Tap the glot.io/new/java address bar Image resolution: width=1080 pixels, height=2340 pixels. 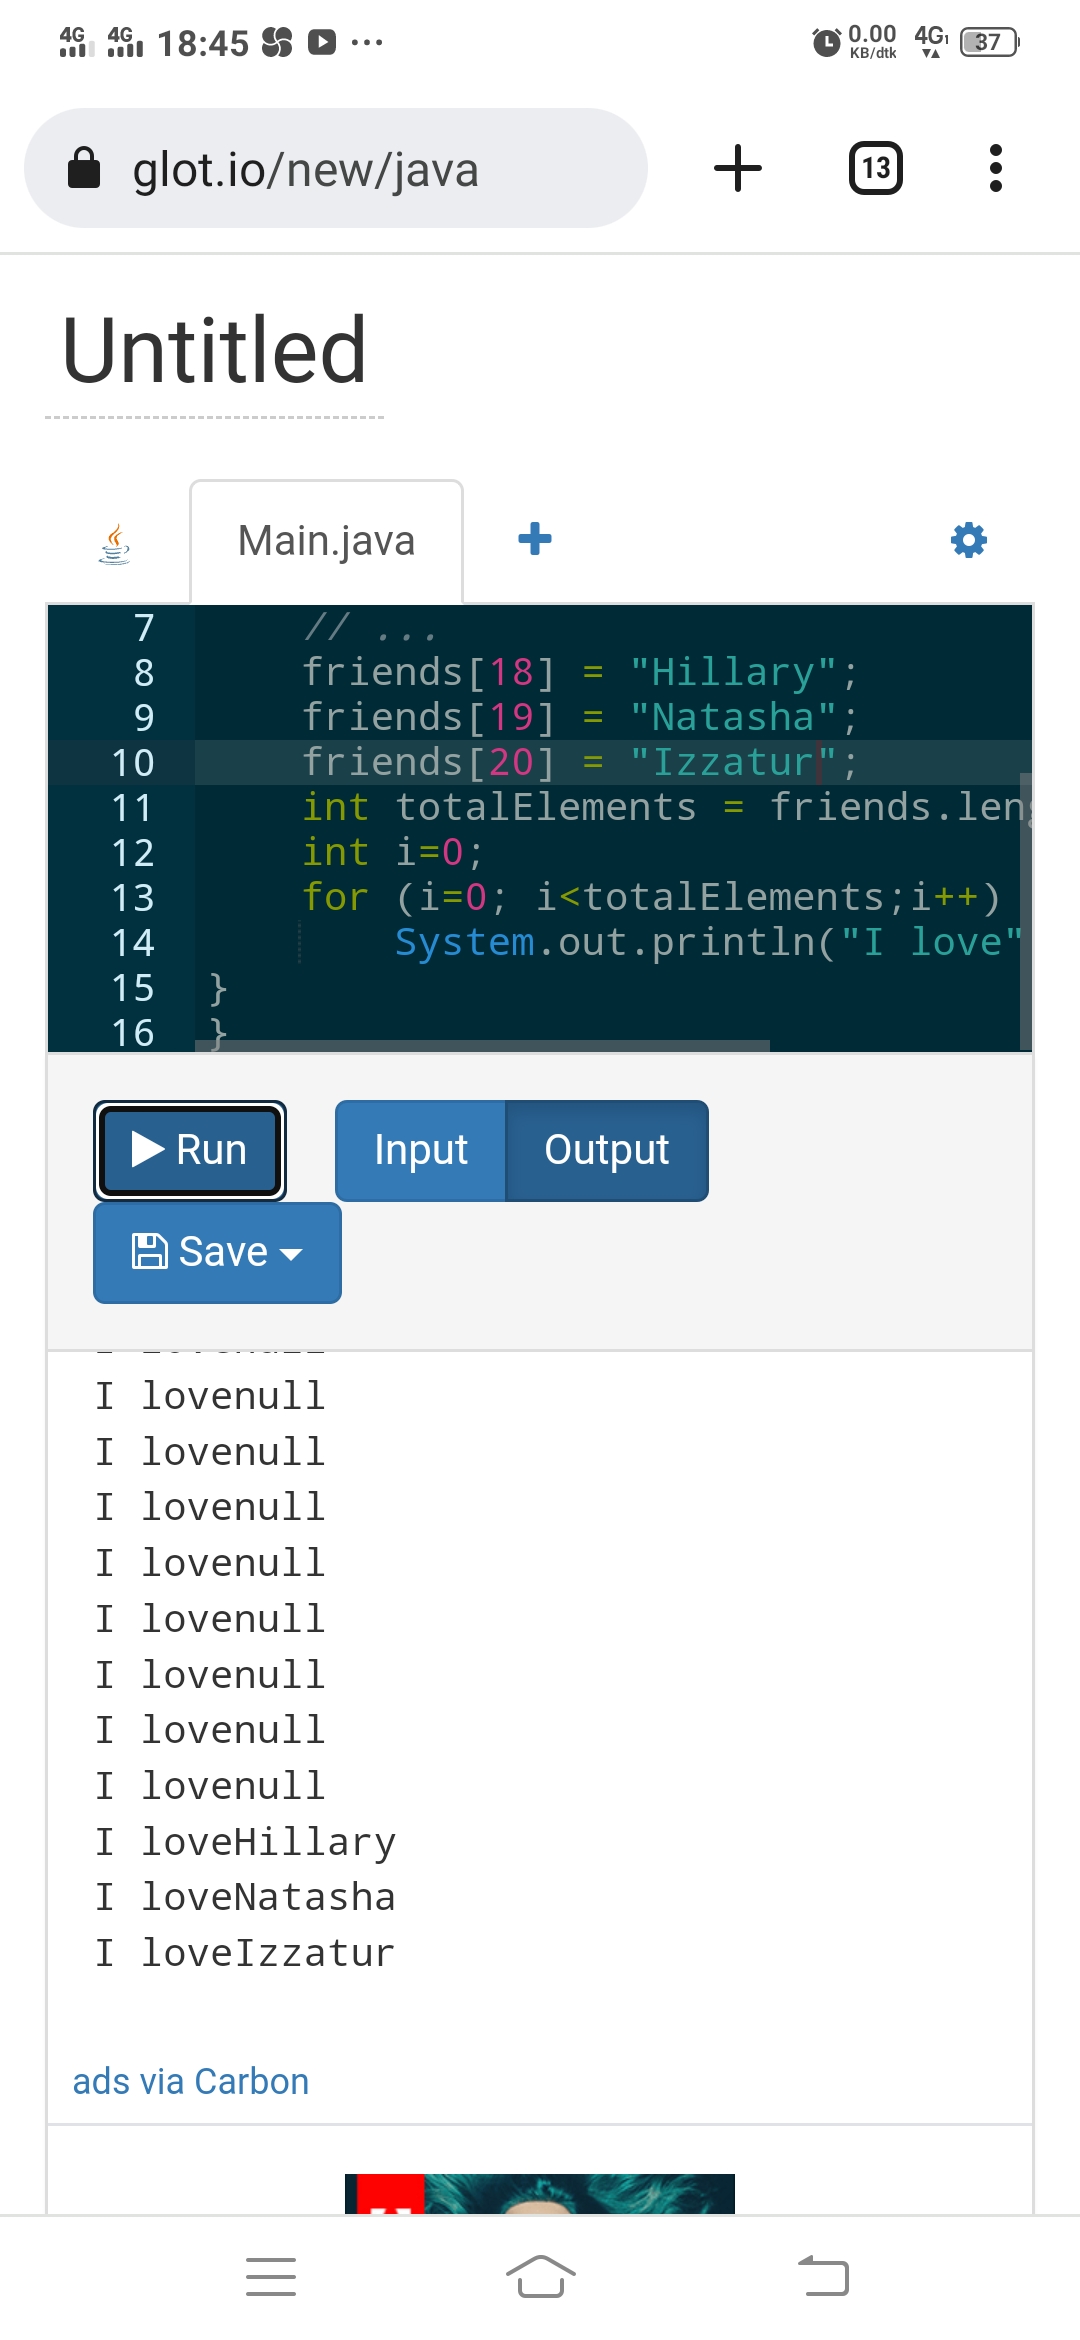[x=336, y=168]
